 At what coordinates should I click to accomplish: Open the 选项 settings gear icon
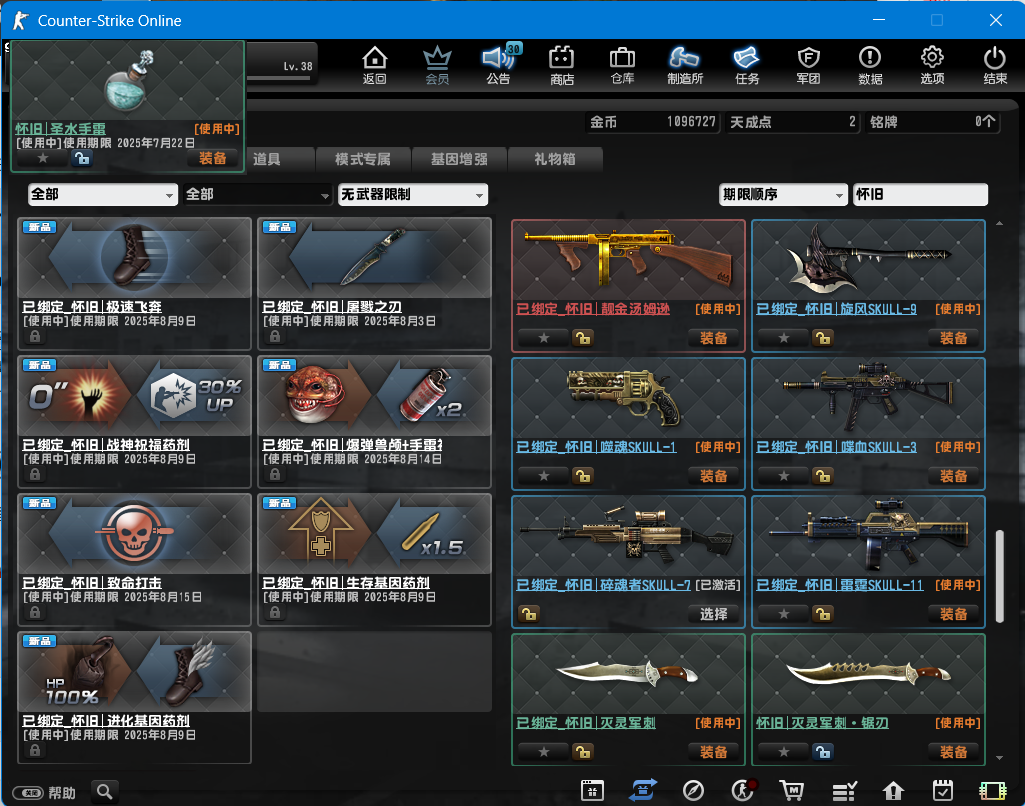click(932, 65)
